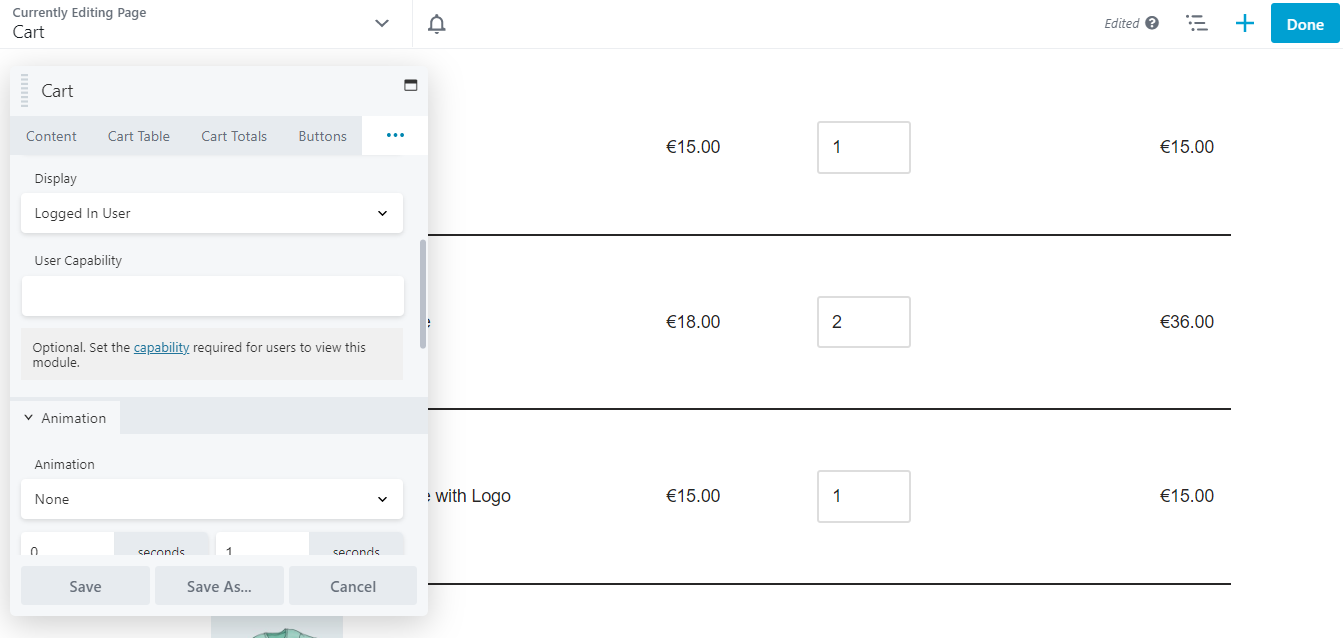The height and width of the screenshot is (638, 1343).
Task: Open the Display dropdown showing Logged In User
Action: [x=211, y=213]
